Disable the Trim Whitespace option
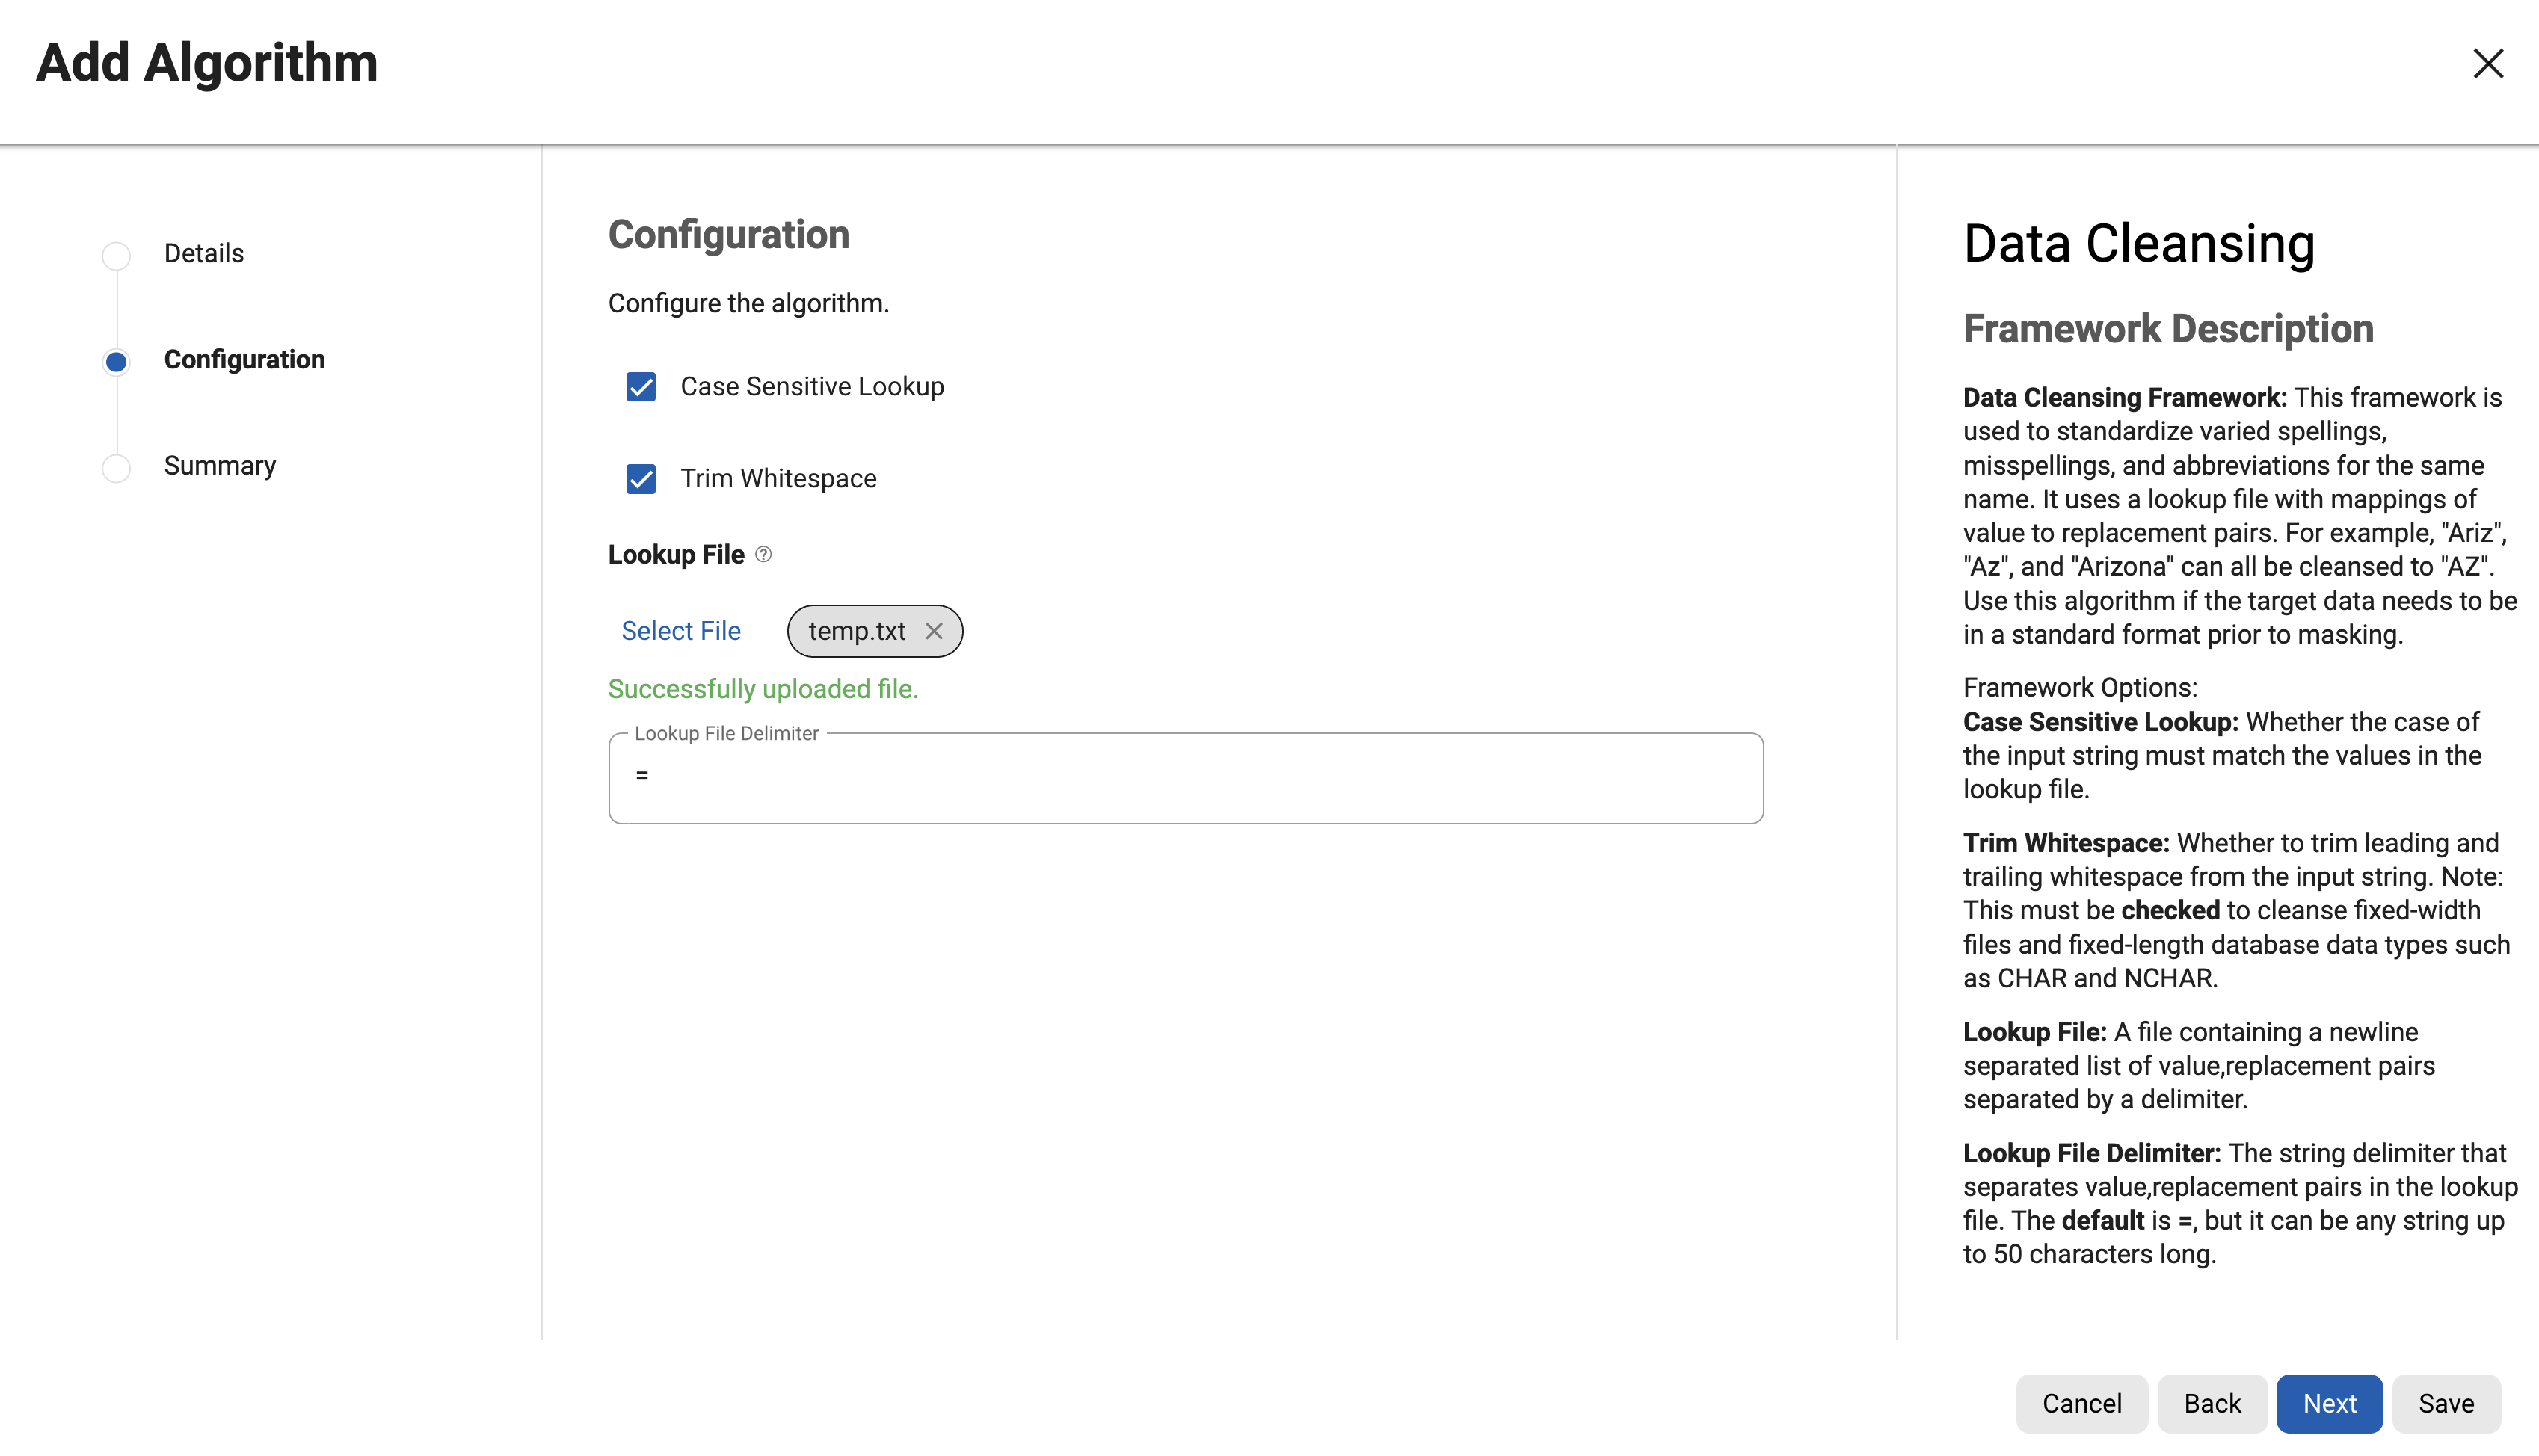This screenshot has height=1456, width=2539. point(641,479)
